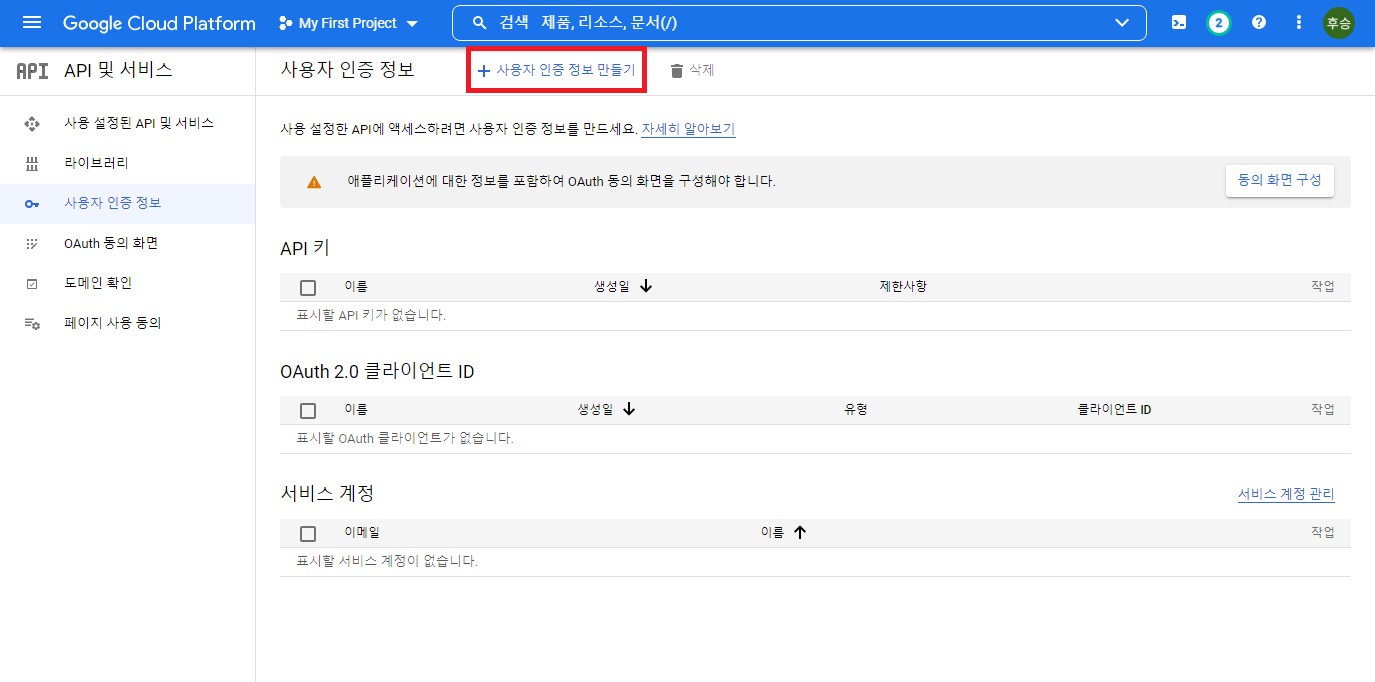Click the OAuth consent screen dots icon
This screenshot has height=682, width=1375.
pyautogui.click(x=32, y=244)
